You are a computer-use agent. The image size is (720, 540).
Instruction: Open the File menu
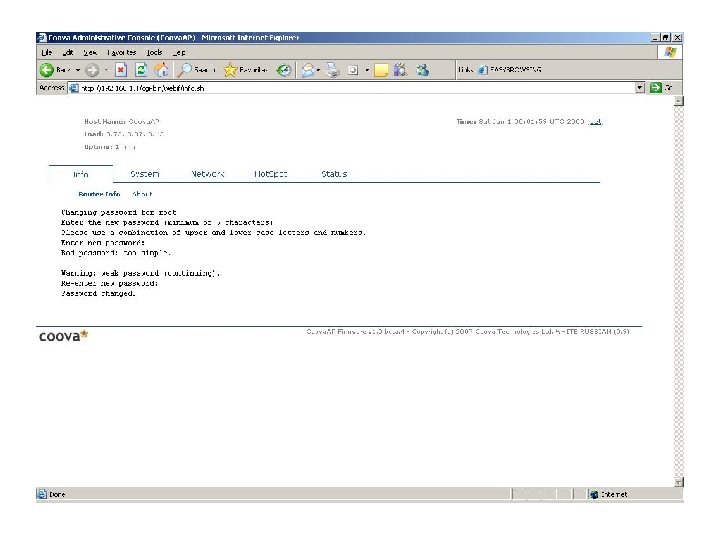pos(46,52)
